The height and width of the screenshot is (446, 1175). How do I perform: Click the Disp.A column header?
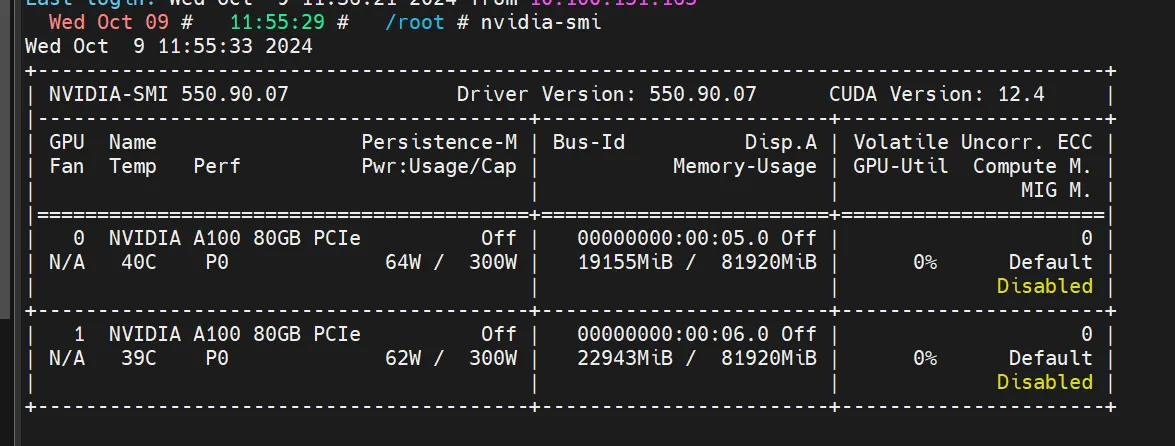click(x=781, y=142)
